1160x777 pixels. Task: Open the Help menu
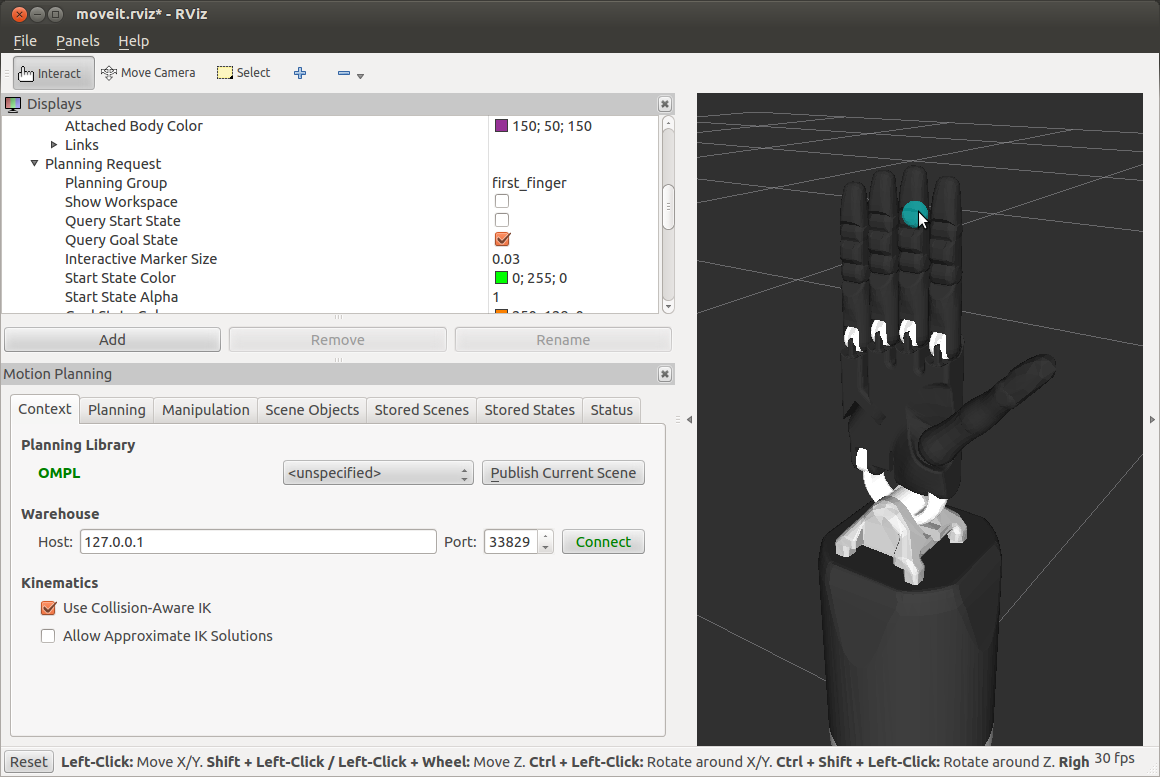click(133, 41)
